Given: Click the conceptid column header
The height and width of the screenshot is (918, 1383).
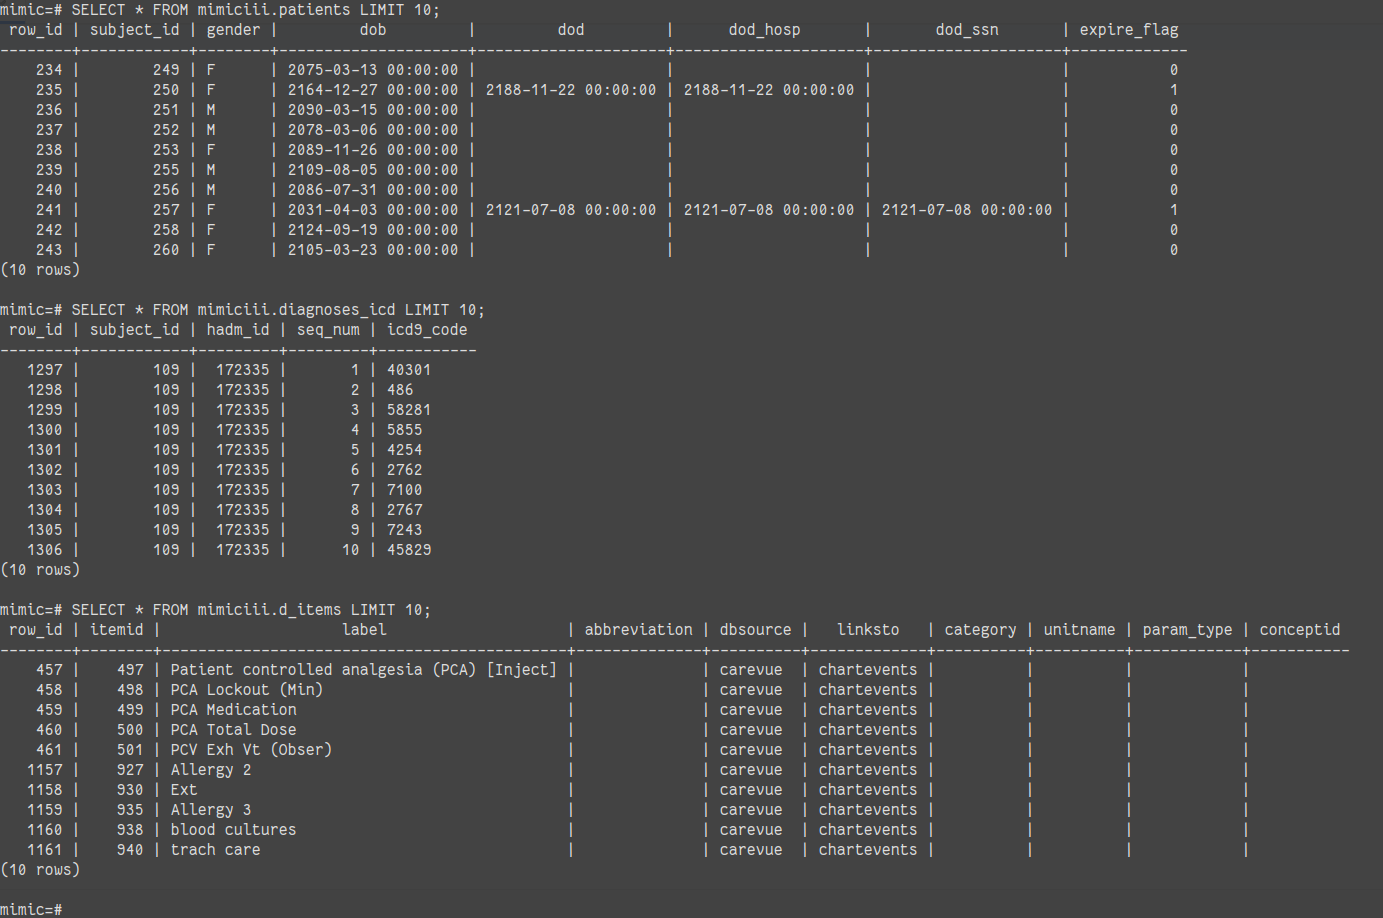Looking at the screenshot, I should (x=1299, y=630).
